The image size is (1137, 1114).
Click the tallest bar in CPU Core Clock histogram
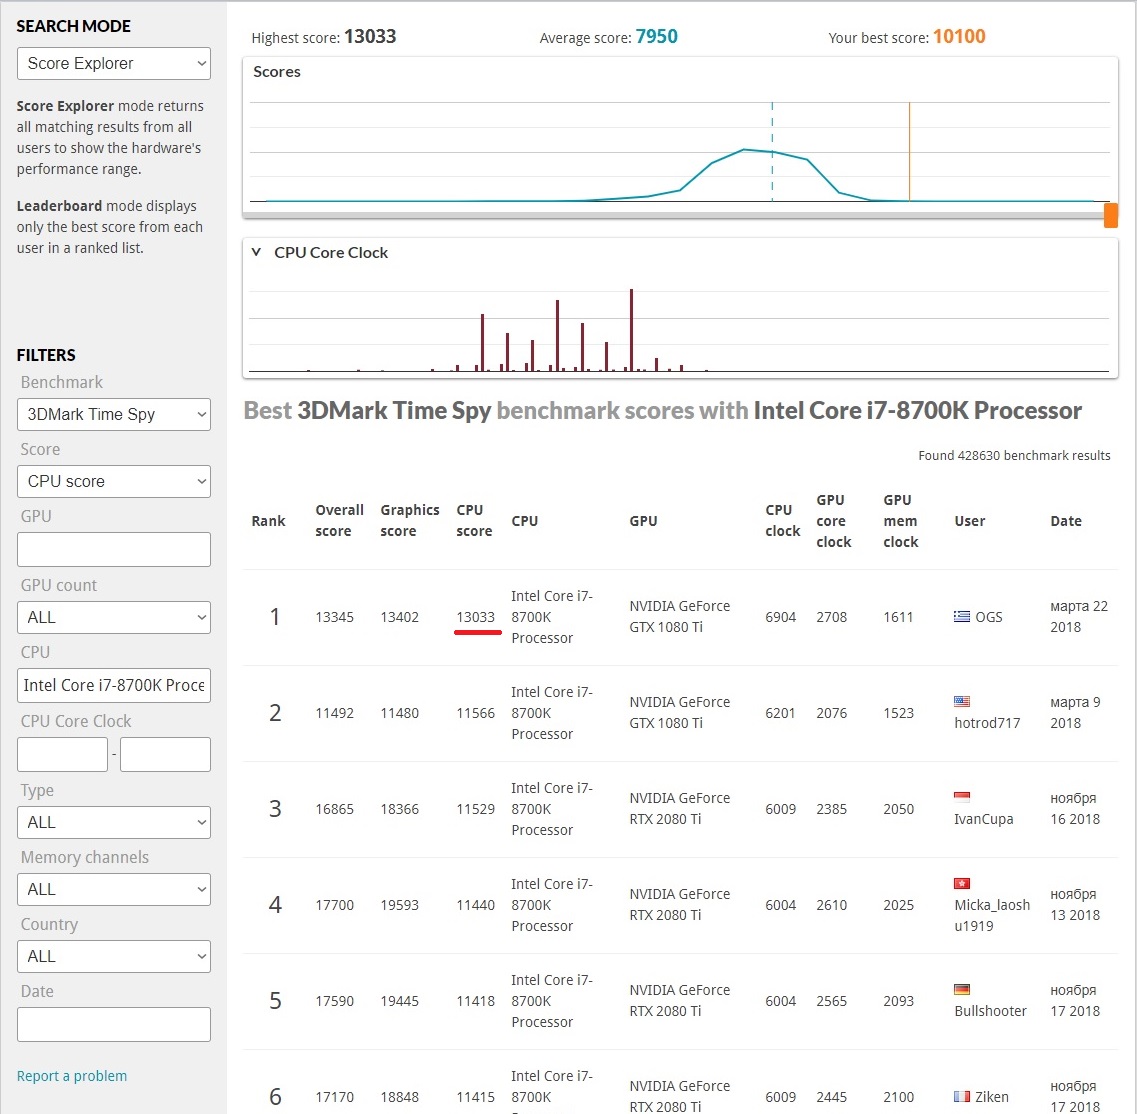(632, 330)
